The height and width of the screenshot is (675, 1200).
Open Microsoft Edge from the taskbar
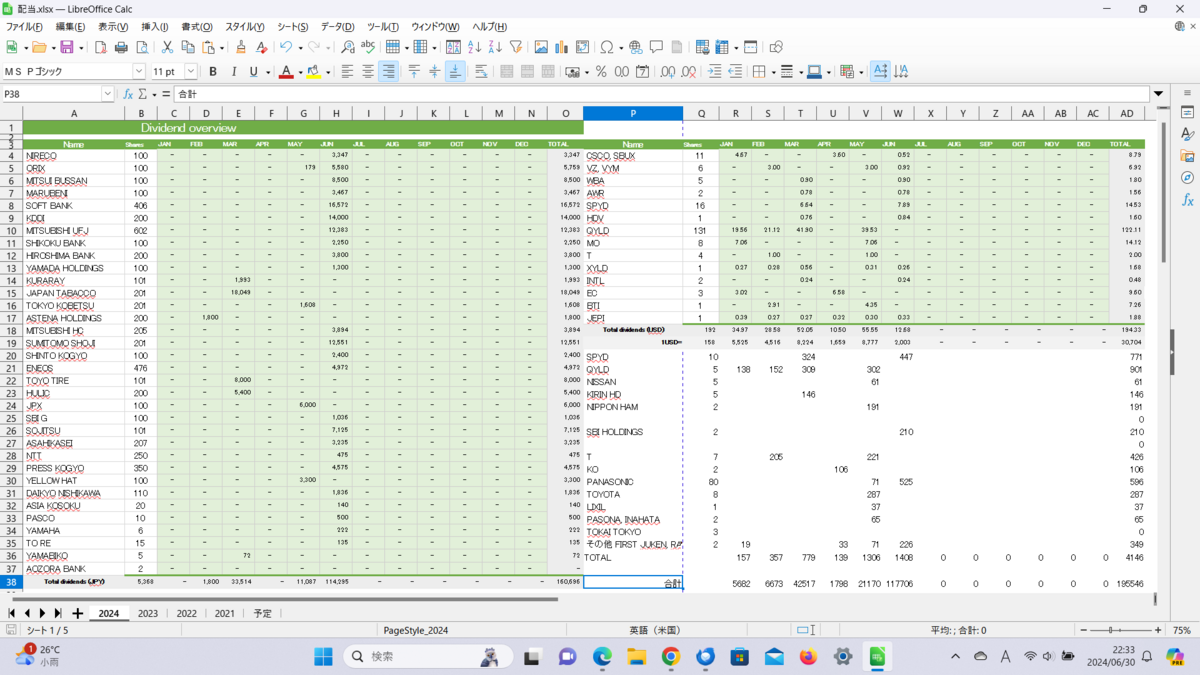[602, 657]
